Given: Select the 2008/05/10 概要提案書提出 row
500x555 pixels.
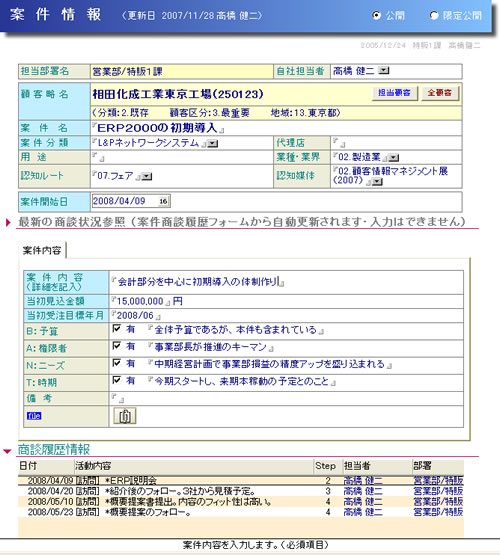Looking at the screenshot, I should click(241, 502).
